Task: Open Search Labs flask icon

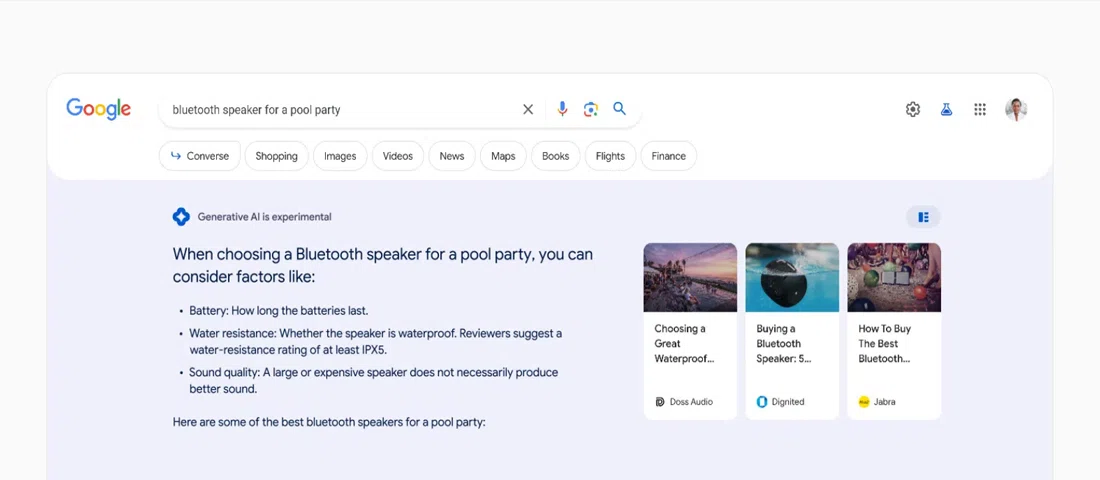Action: (x=946, y=110)
